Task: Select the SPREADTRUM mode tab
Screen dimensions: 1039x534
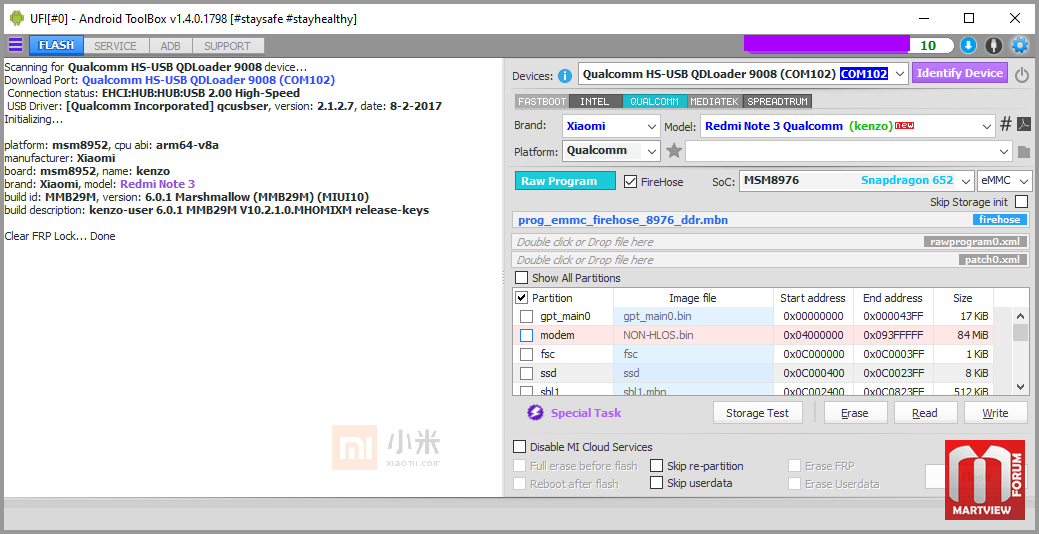Action: [777, 101]
